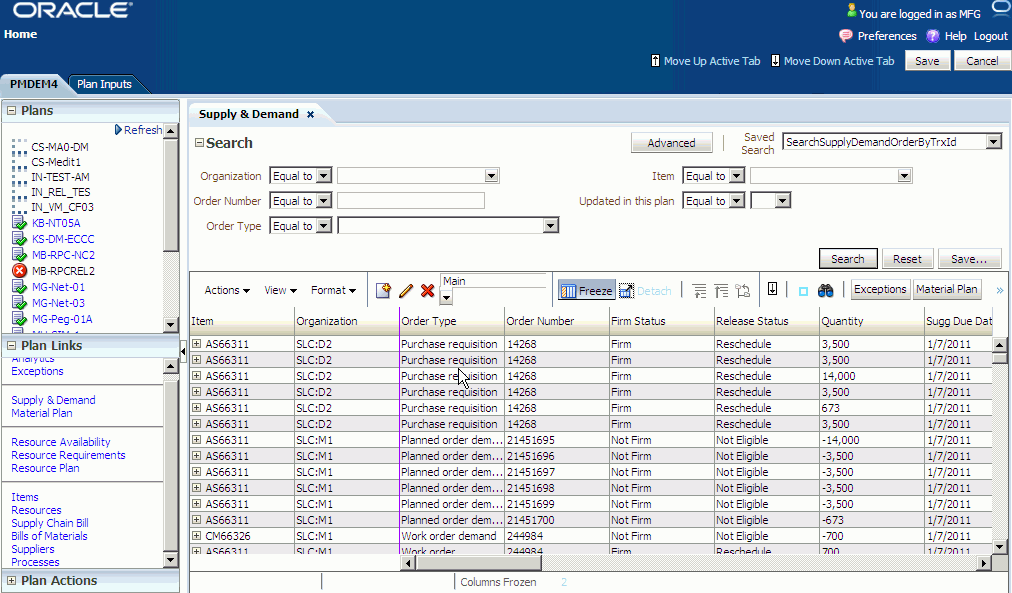Click the red error icon beside MB-RPCREL2

click(x=19, y=271)
